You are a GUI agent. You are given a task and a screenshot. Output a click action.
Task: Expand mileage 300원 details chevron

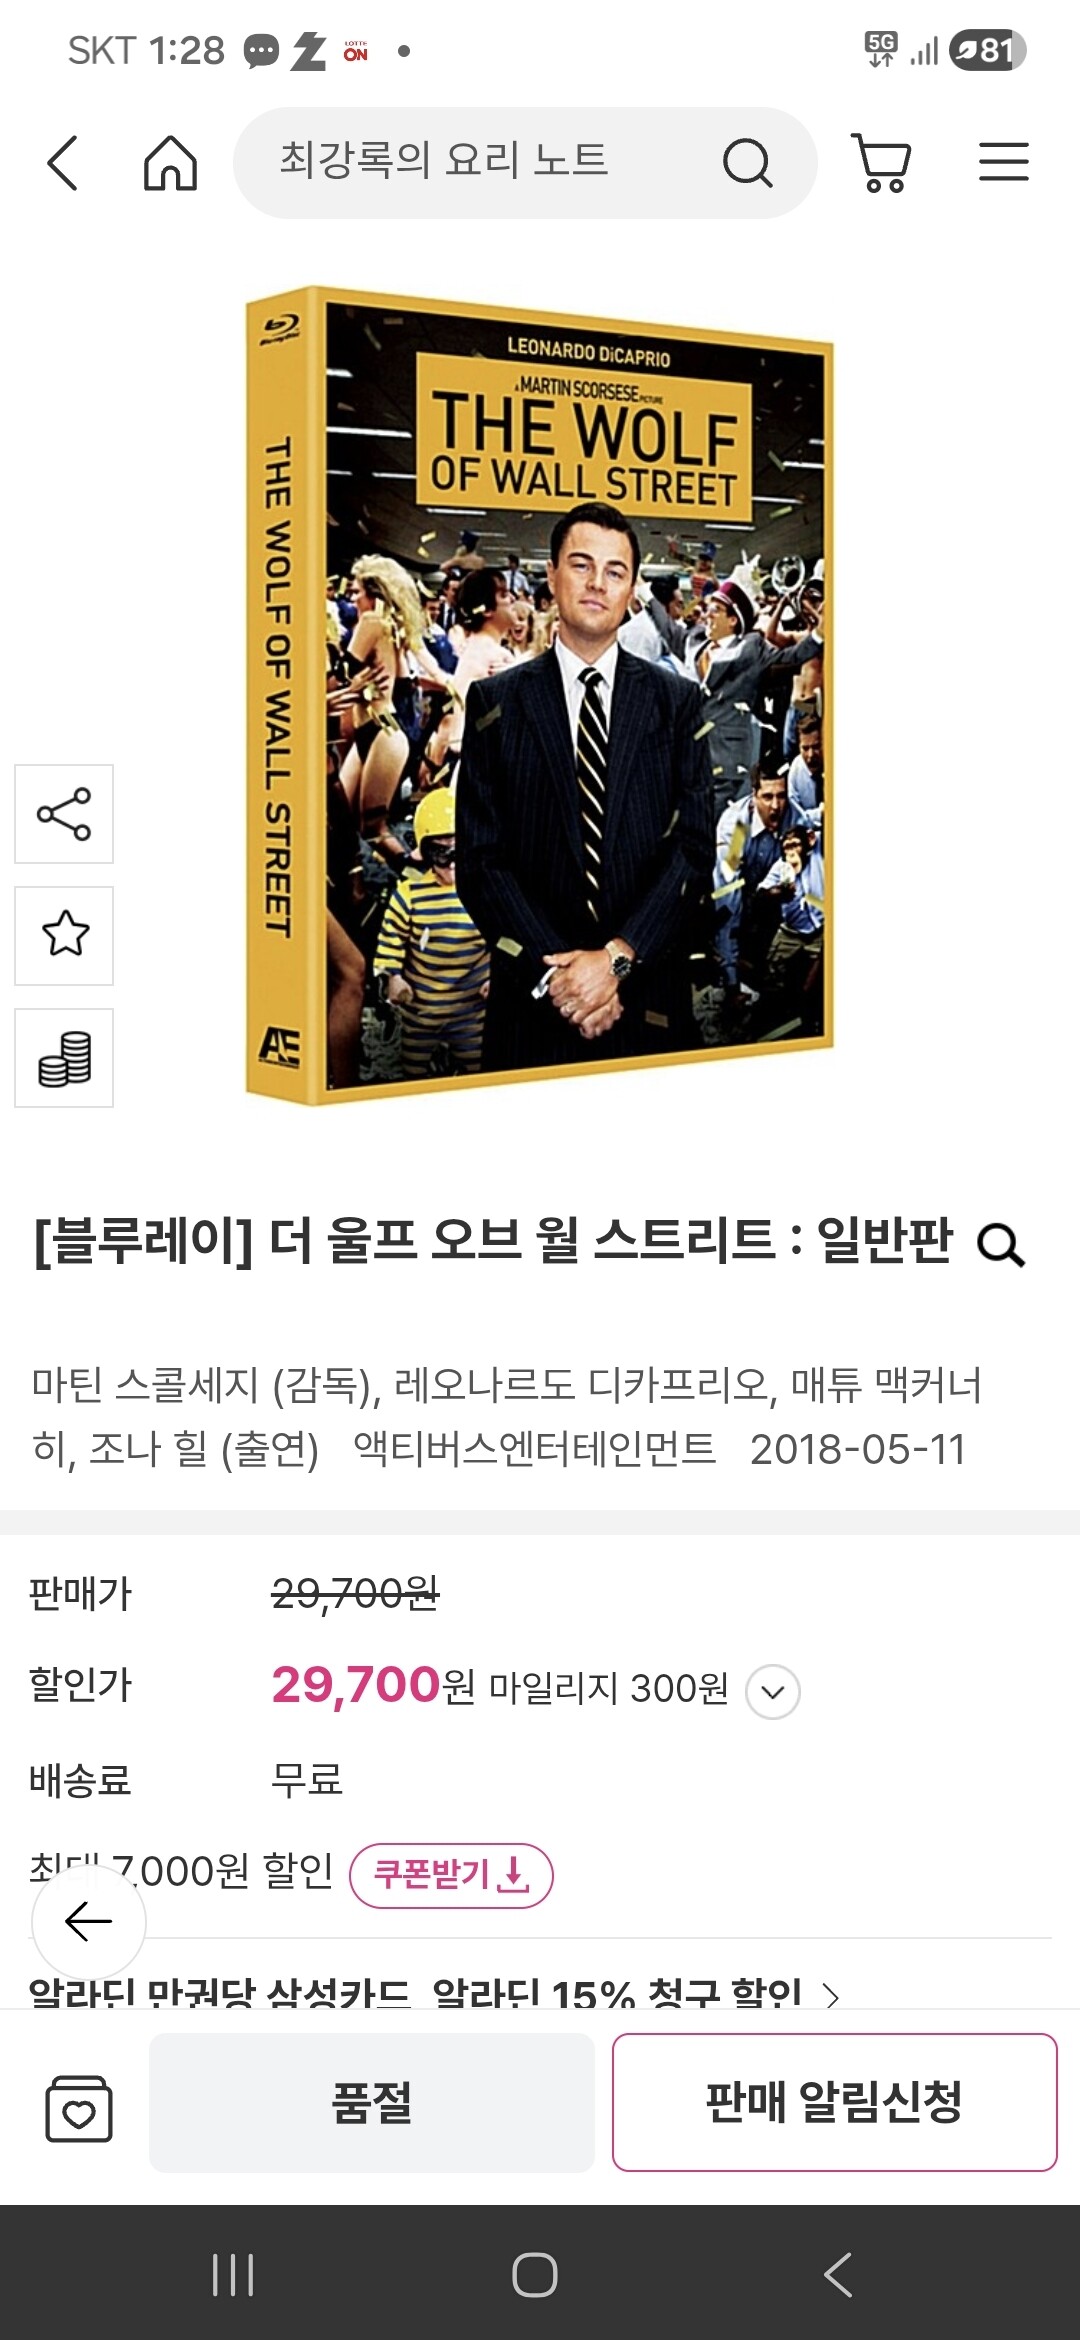coord(773,1692)
